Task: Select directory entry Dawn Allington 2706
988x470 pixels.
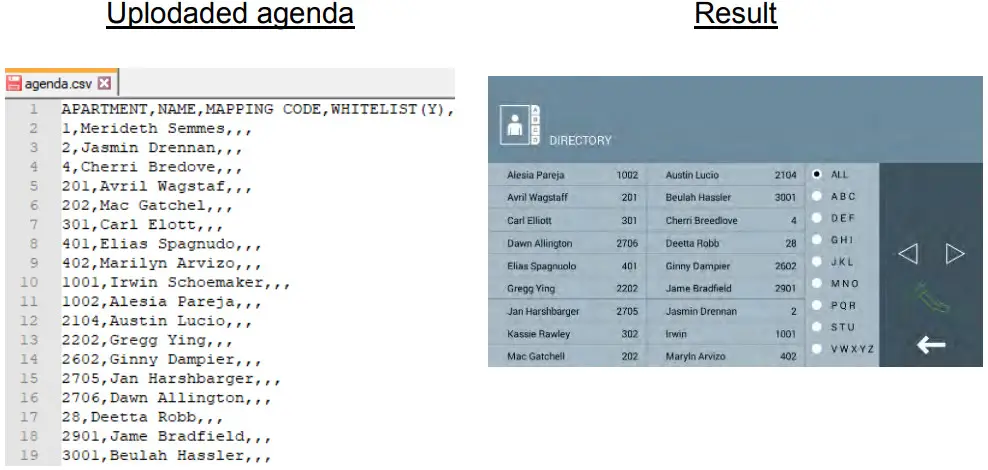Action: (x=567, y=243)
